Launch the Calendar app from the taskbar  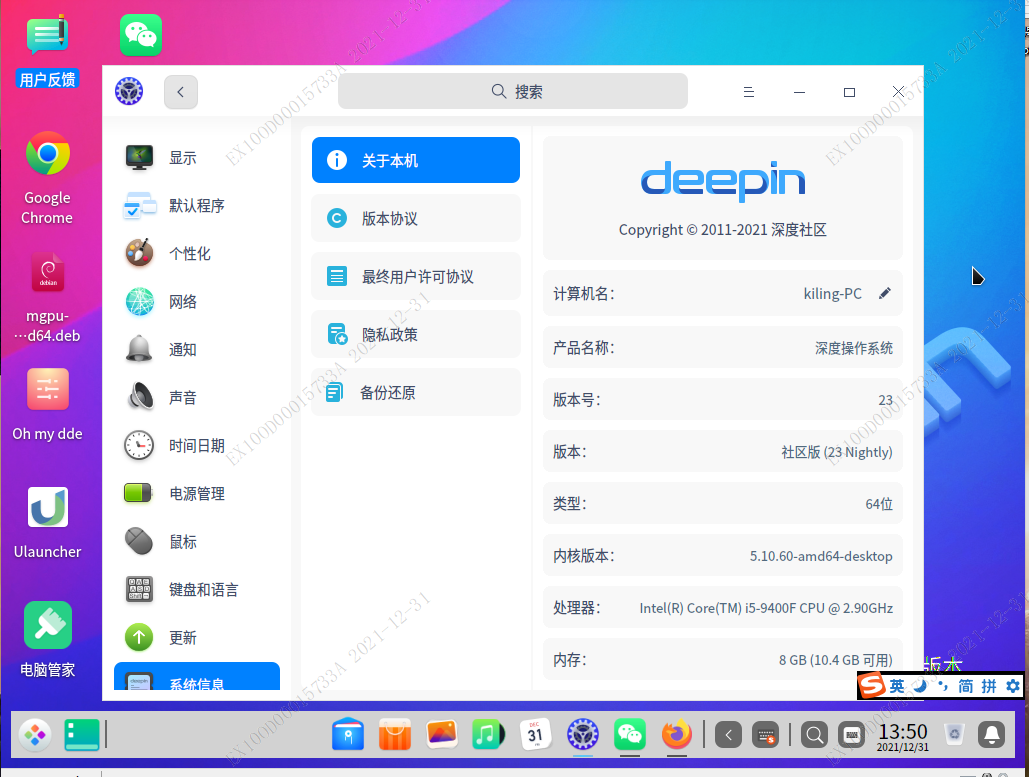pos(536,735)
